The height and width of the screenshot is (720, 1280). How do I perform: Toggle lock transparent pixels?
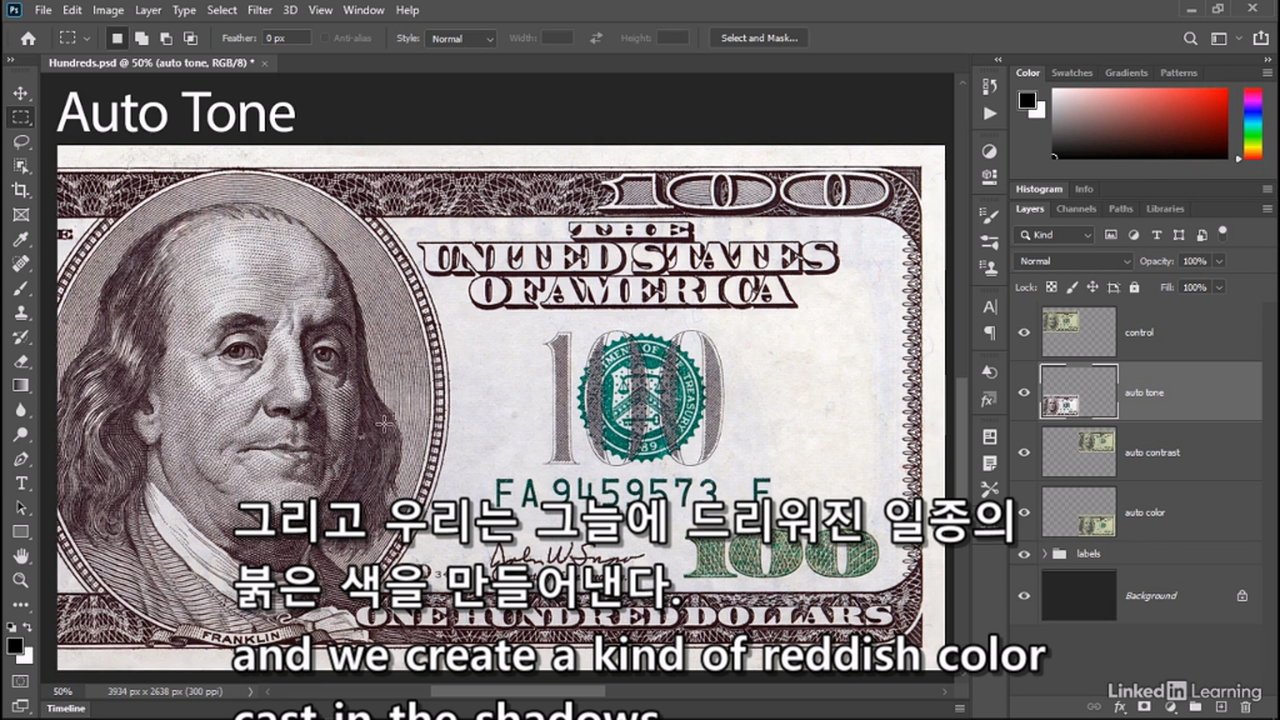tap(1051, 287)
